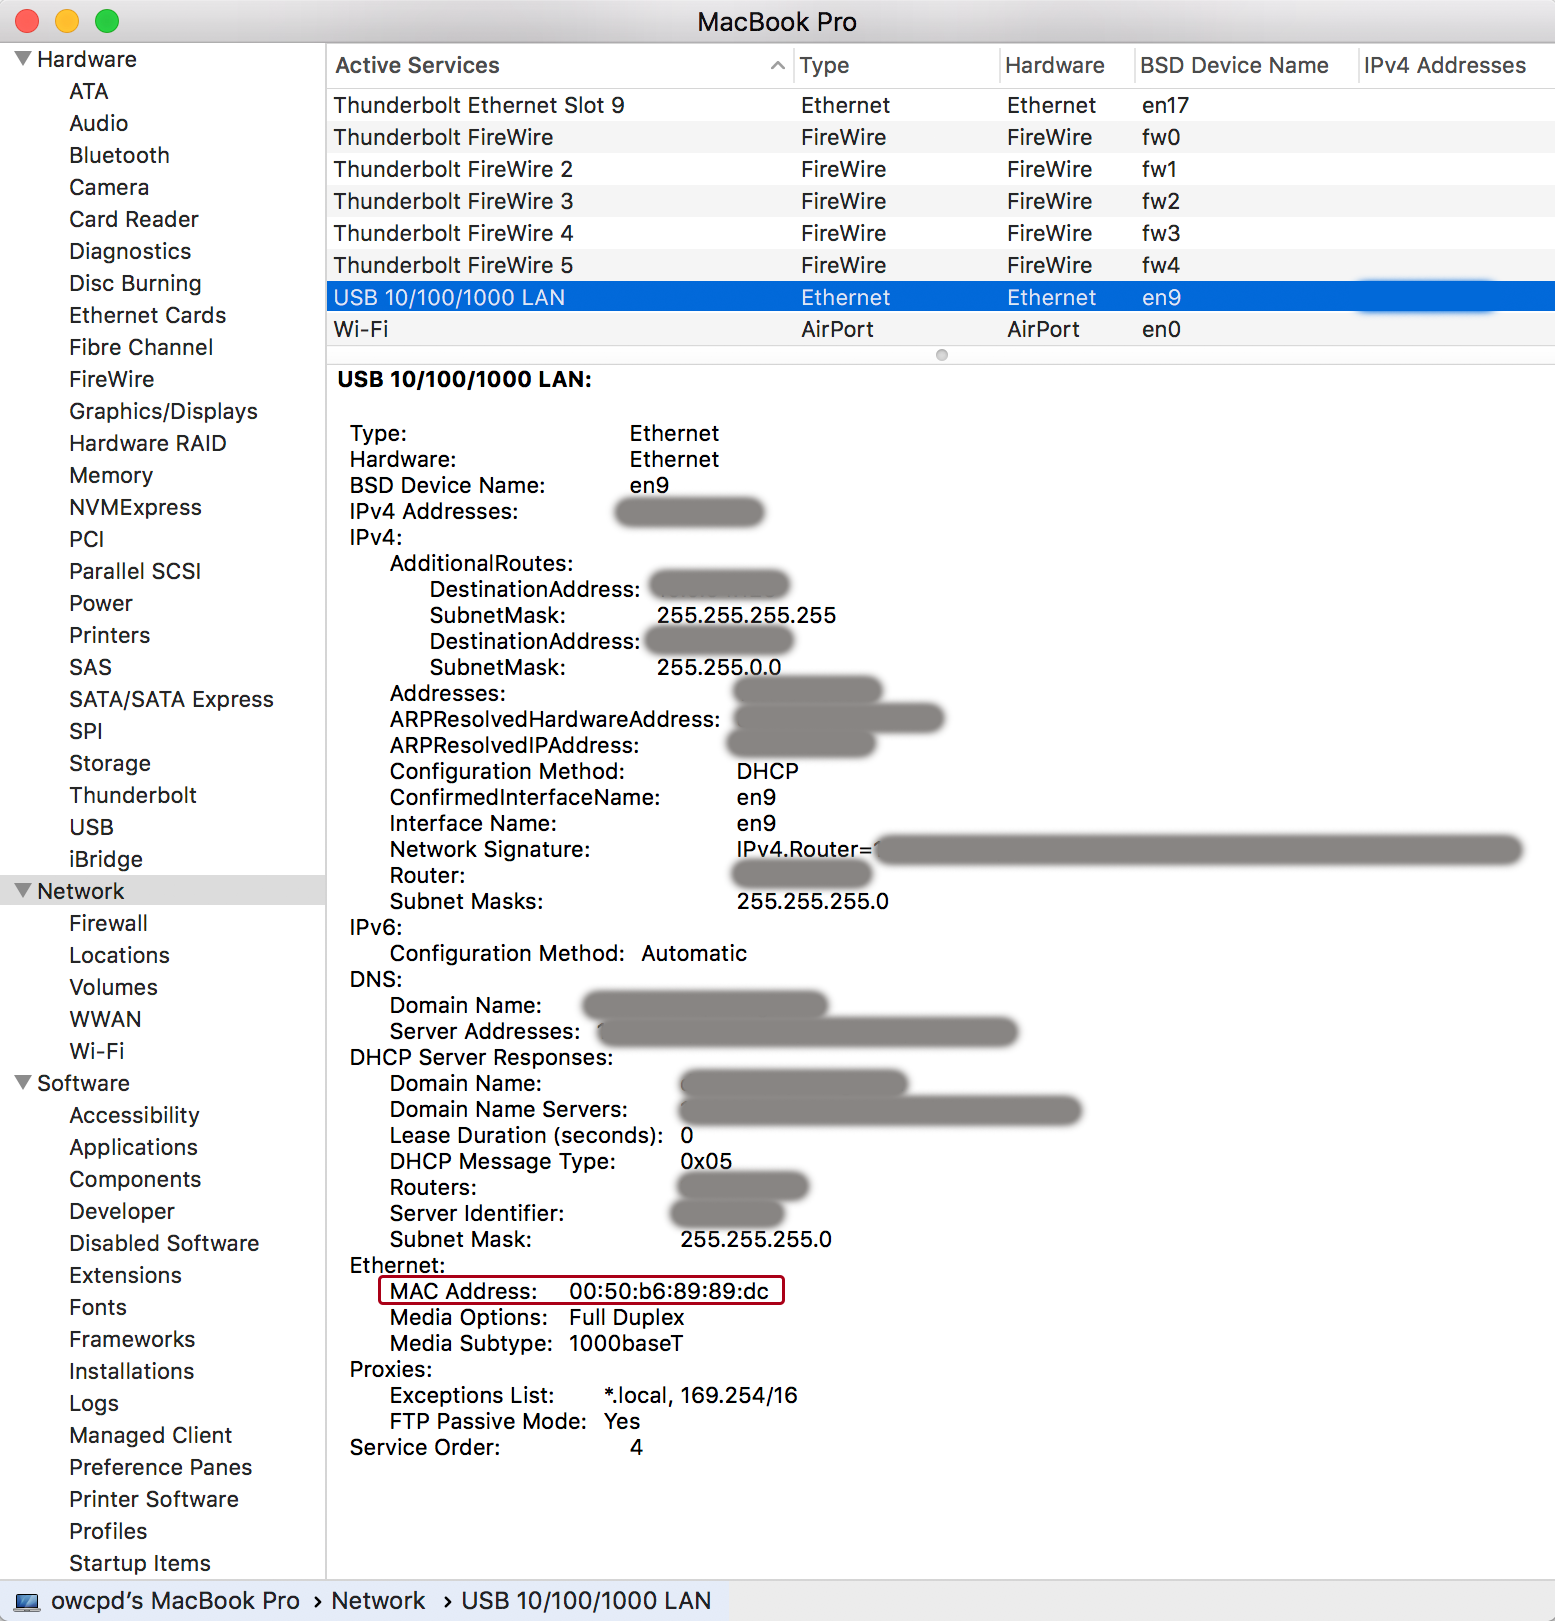This screenshot has width=1555, height=1621.
Task: Select the Wi-Fi AirPort service row
Action: point(940,329)
